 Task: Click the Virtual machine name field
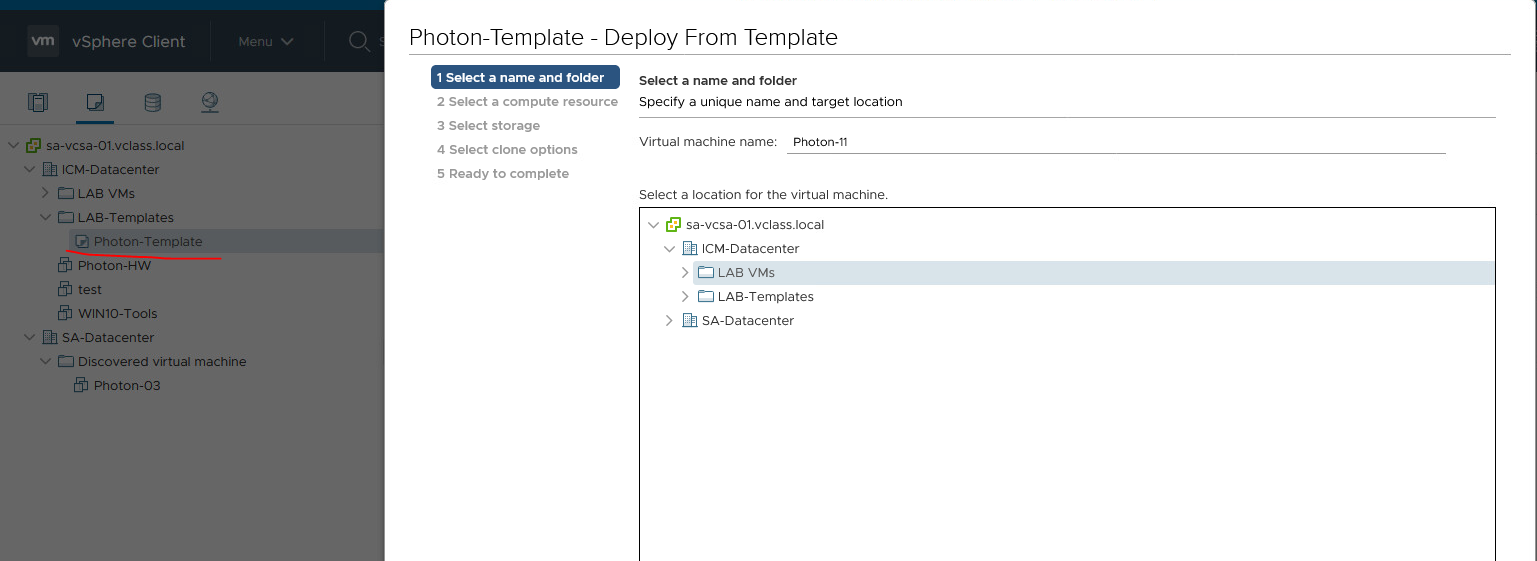tap(1116, 142)
